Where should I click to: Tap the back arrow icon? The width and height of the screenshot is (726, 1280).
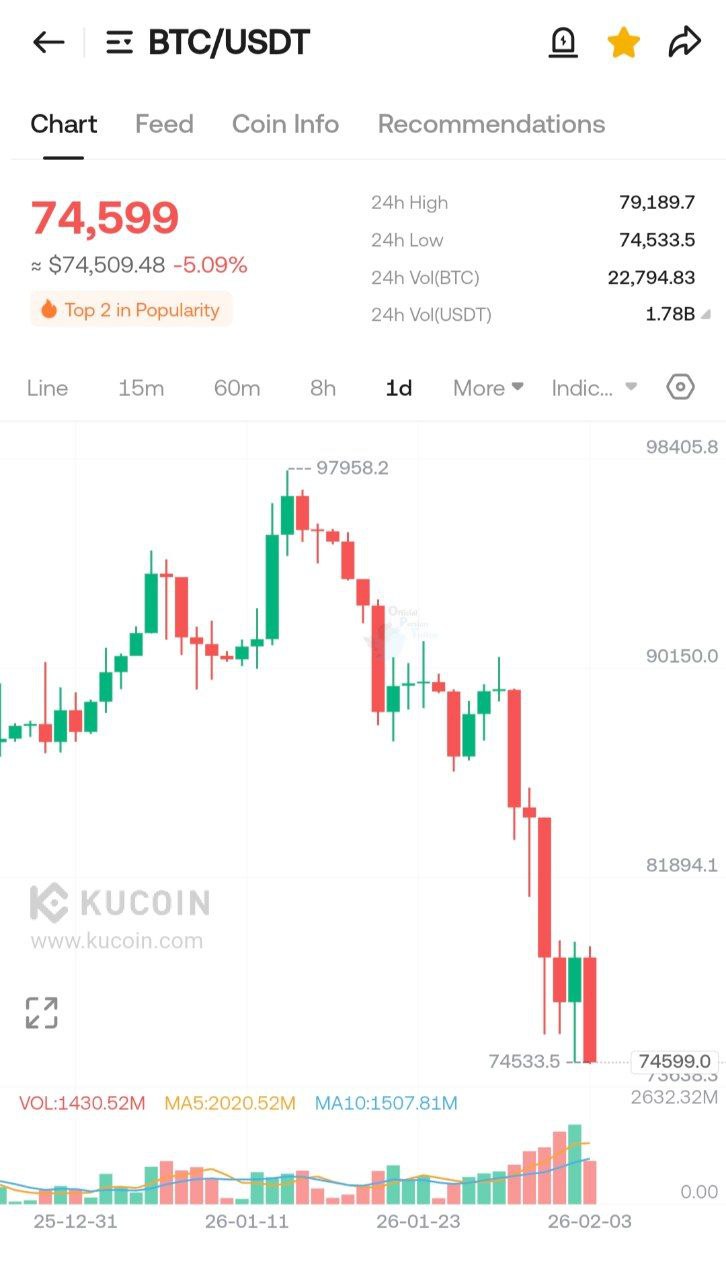pos(48,42)
